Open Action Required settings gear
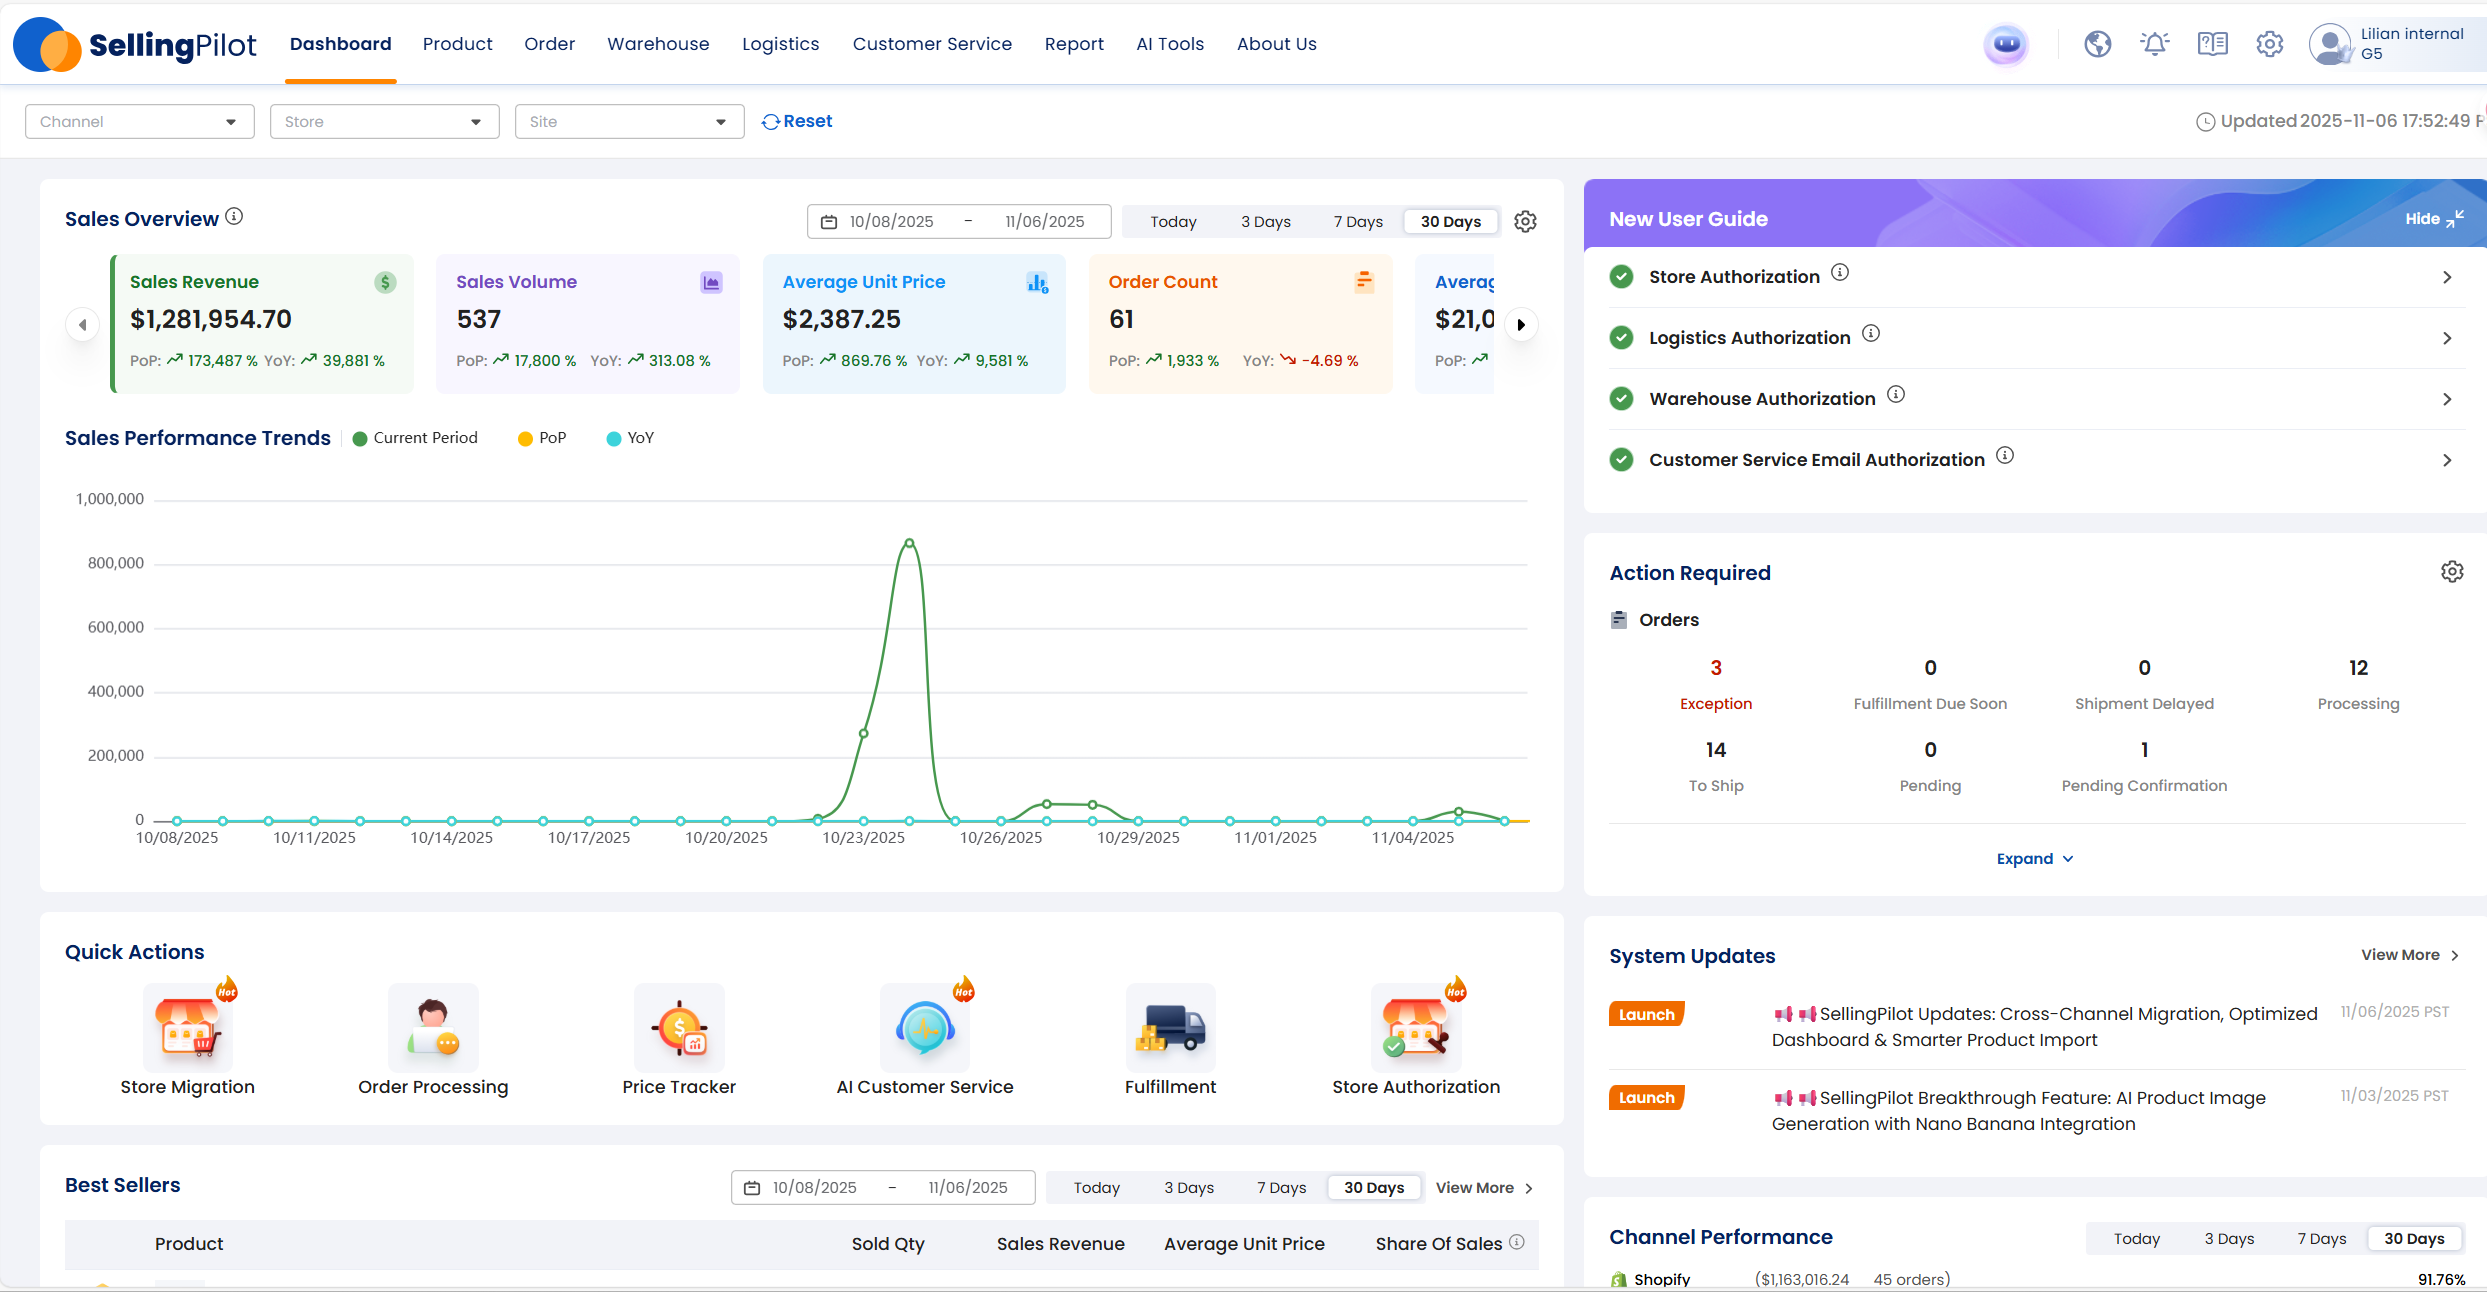The height and width of the screenshot is (1292, 2487). (x=2452, y=572)
